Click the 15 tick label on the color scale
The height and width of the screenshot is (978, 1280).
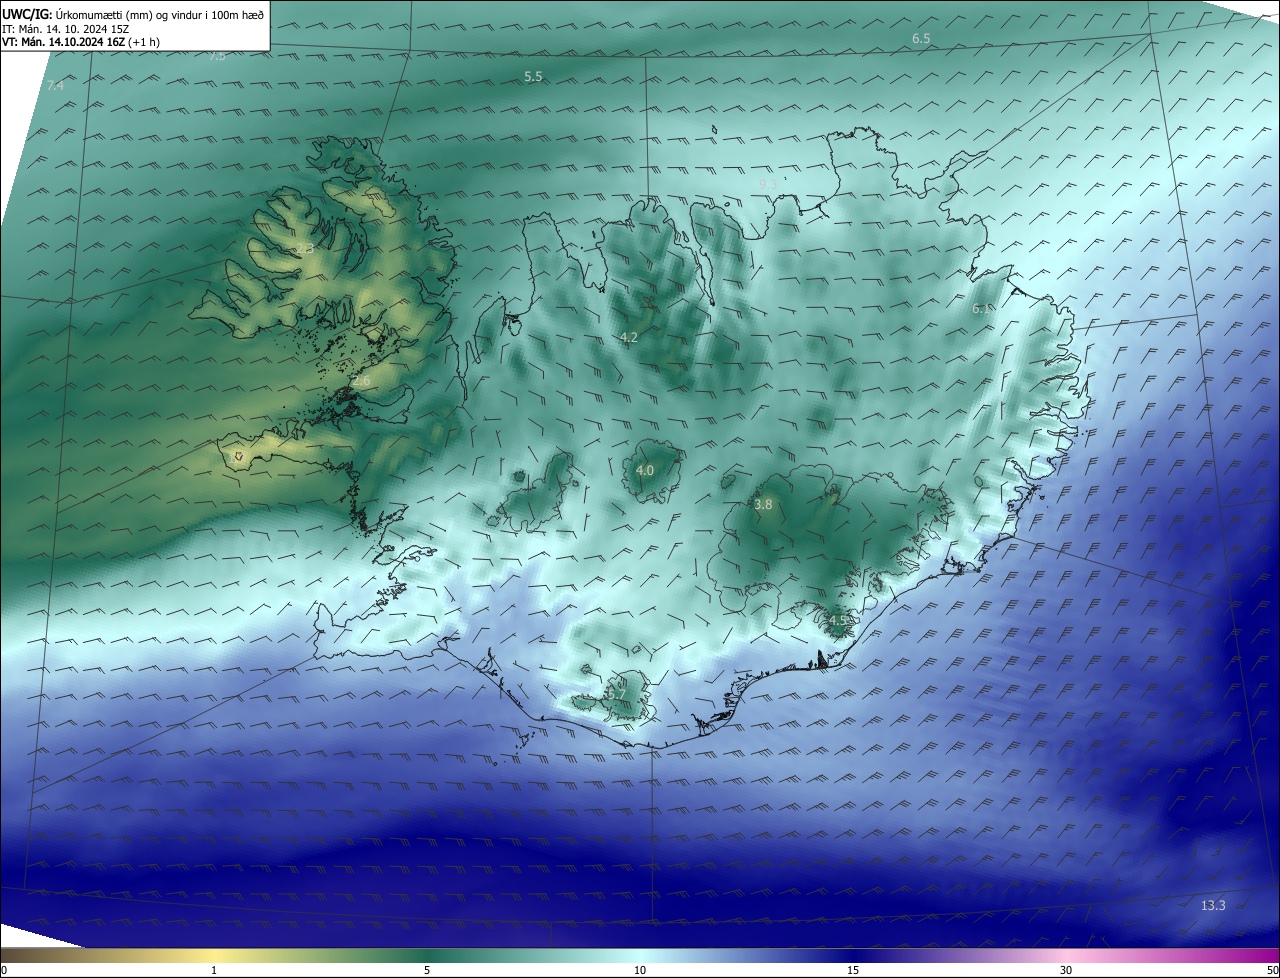pyautogui.click(x=853, y=970)
